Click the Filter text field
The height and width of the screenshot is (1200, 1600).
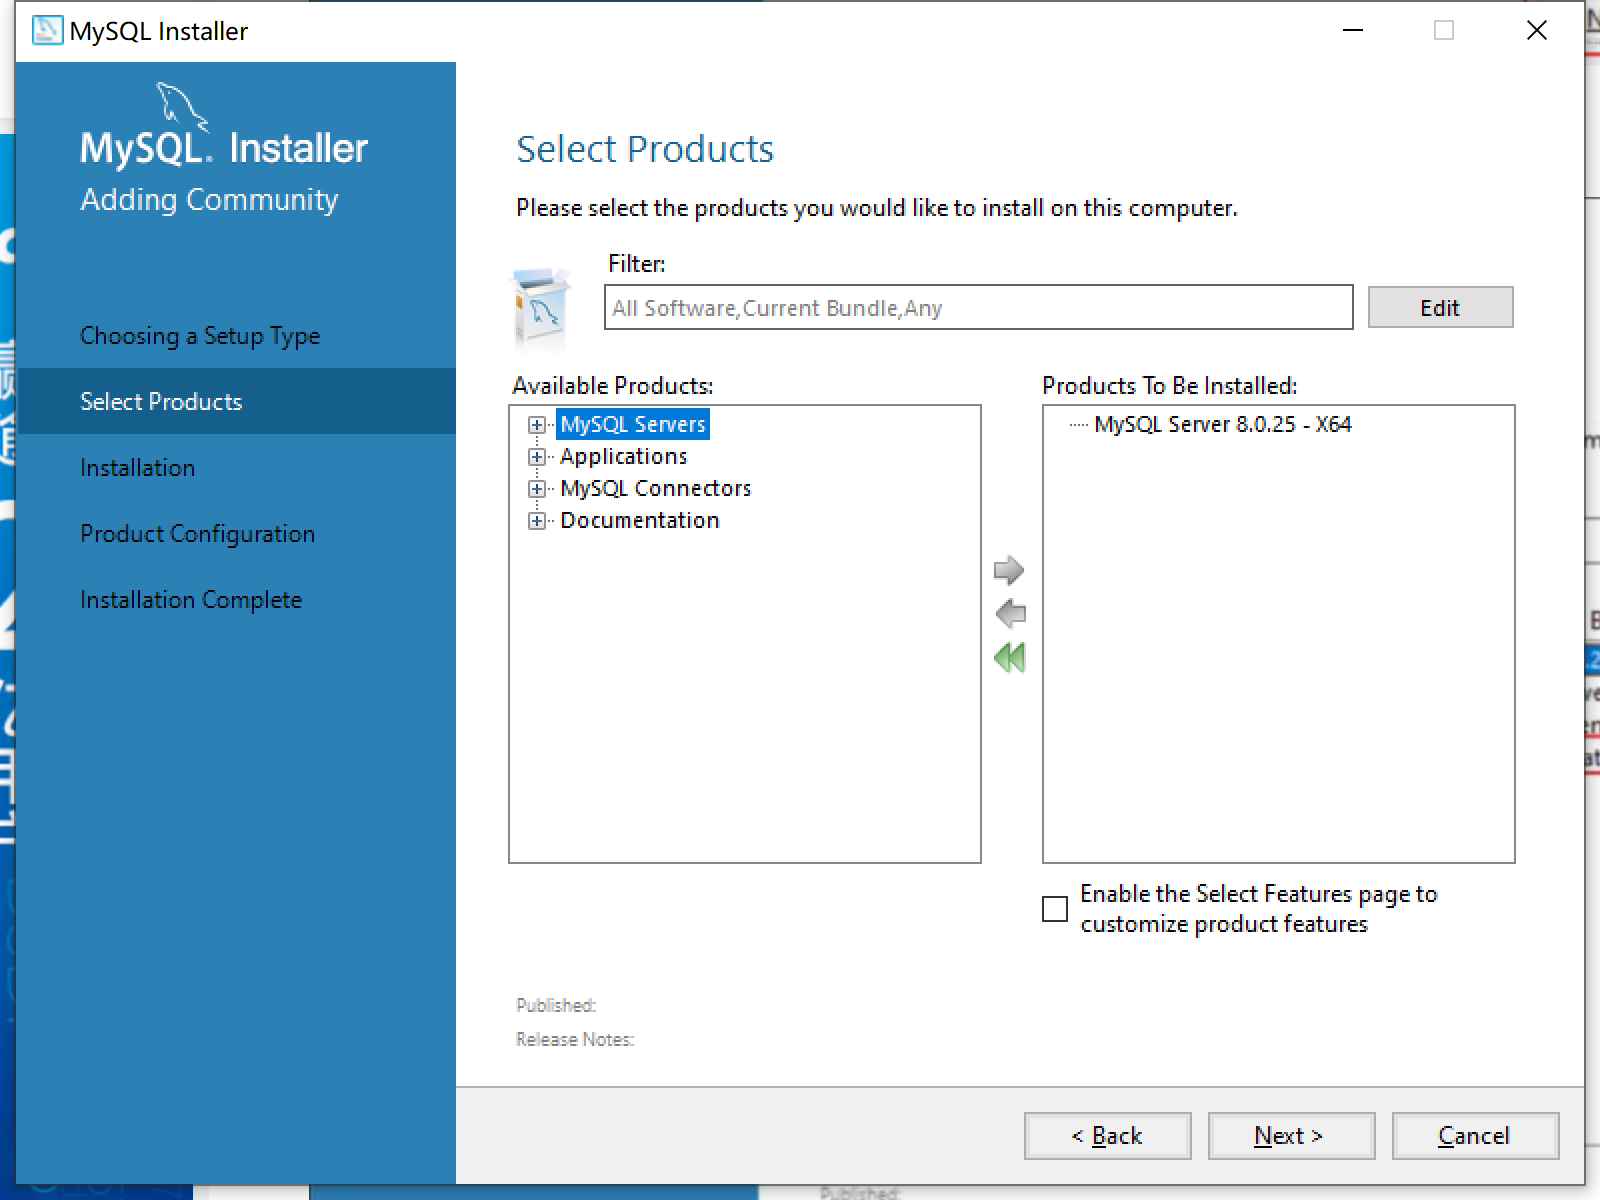pos(978,308)
